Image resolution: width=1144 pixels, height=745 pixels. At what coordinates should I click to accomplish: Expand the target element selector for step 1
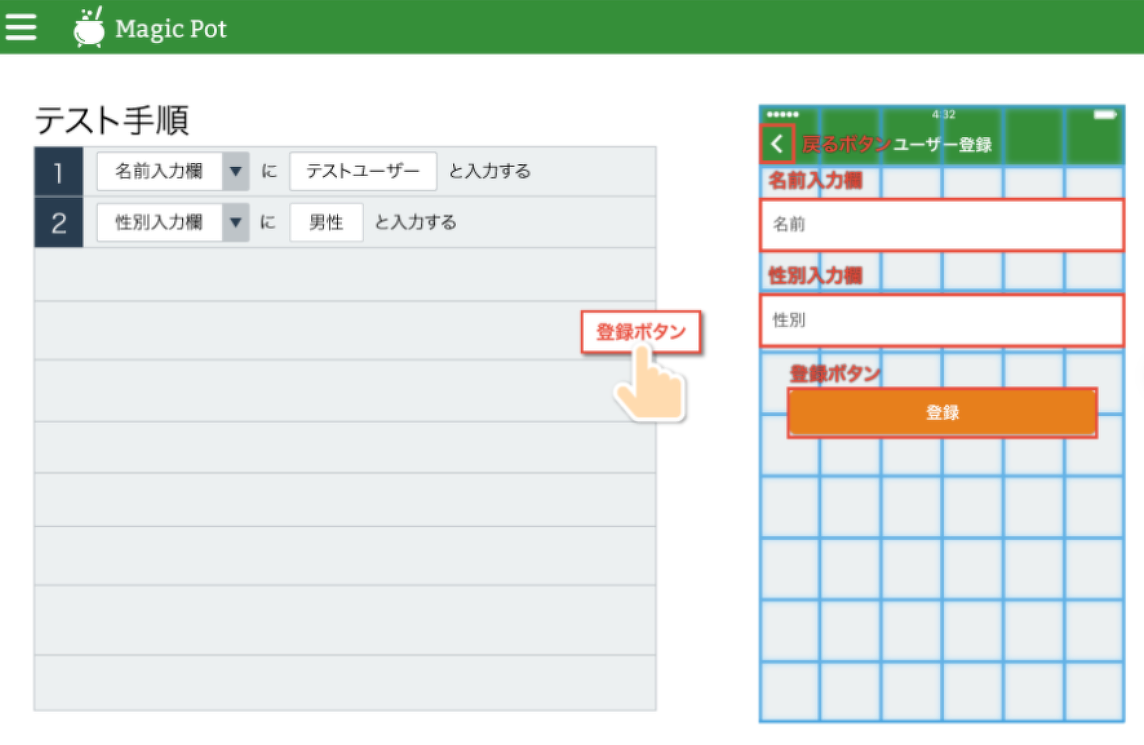(236, 171)
